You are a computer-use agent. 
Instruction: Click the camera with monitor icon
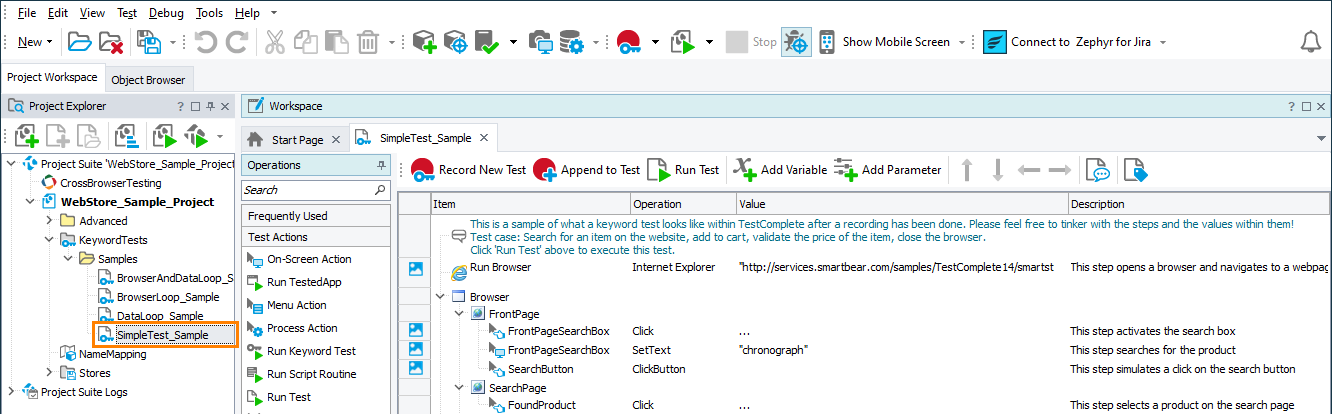[541, 42]
